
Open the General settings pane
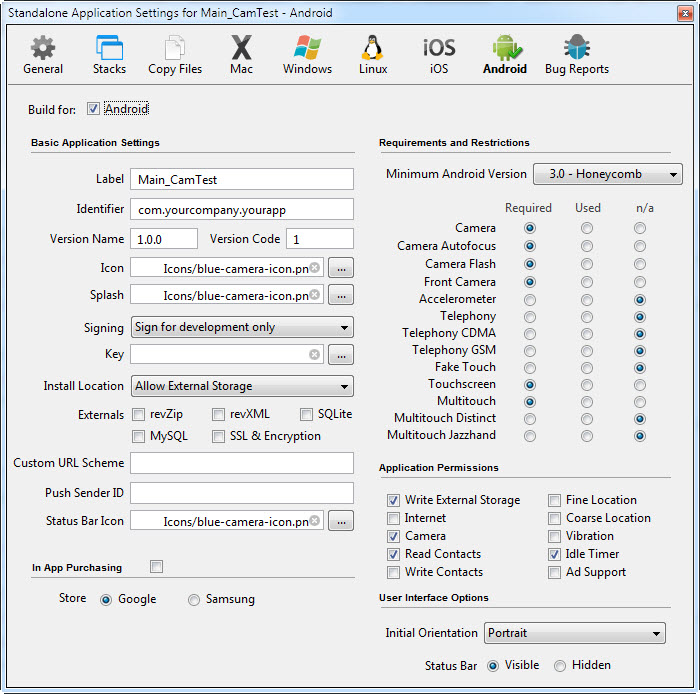tap(43, 55)
